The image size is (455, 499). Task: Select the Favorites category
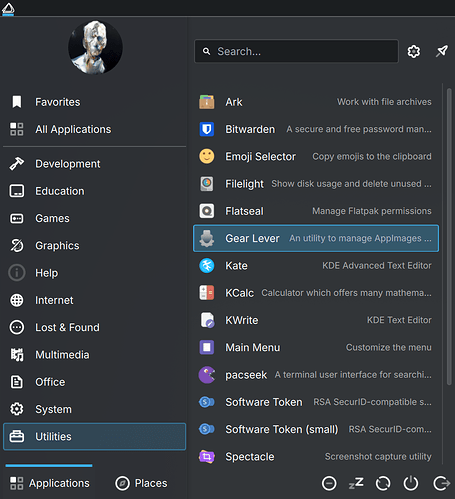coord(94,102)
